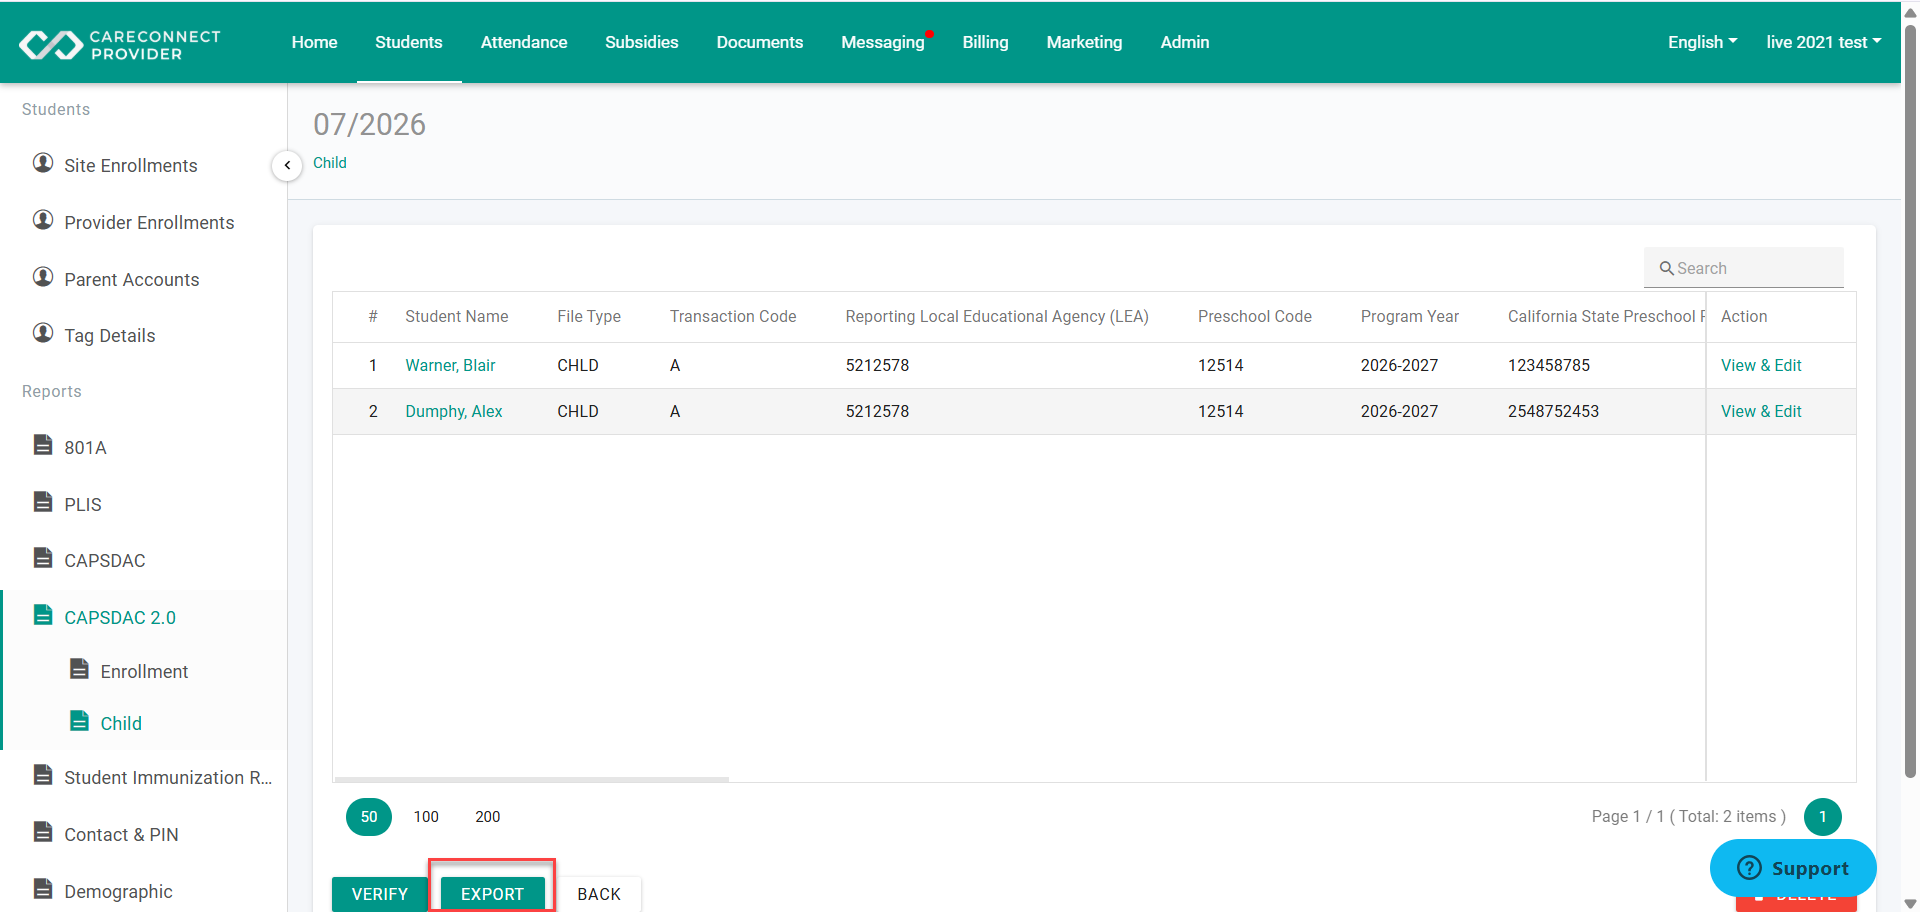Click View & Edit for Warner, Blair
1920x912 pixels.
click(1761, 366)
